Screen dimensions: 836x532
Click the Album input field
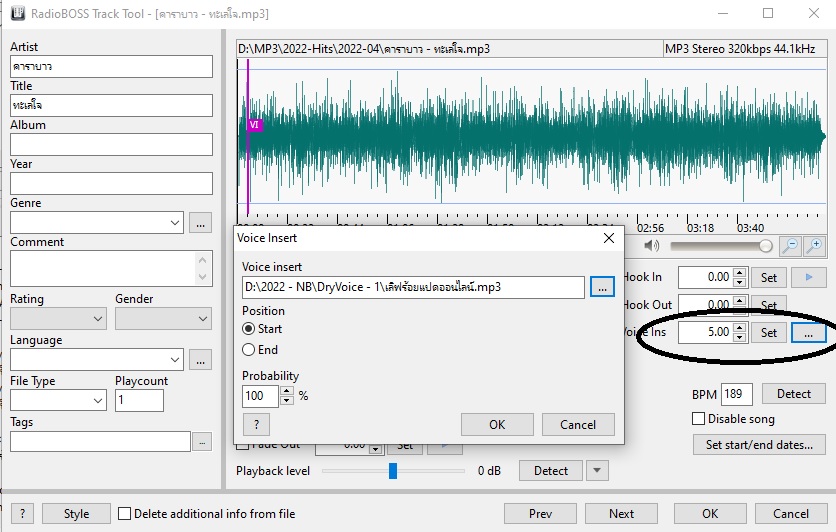pyautogui.click(x=111, y=144)
